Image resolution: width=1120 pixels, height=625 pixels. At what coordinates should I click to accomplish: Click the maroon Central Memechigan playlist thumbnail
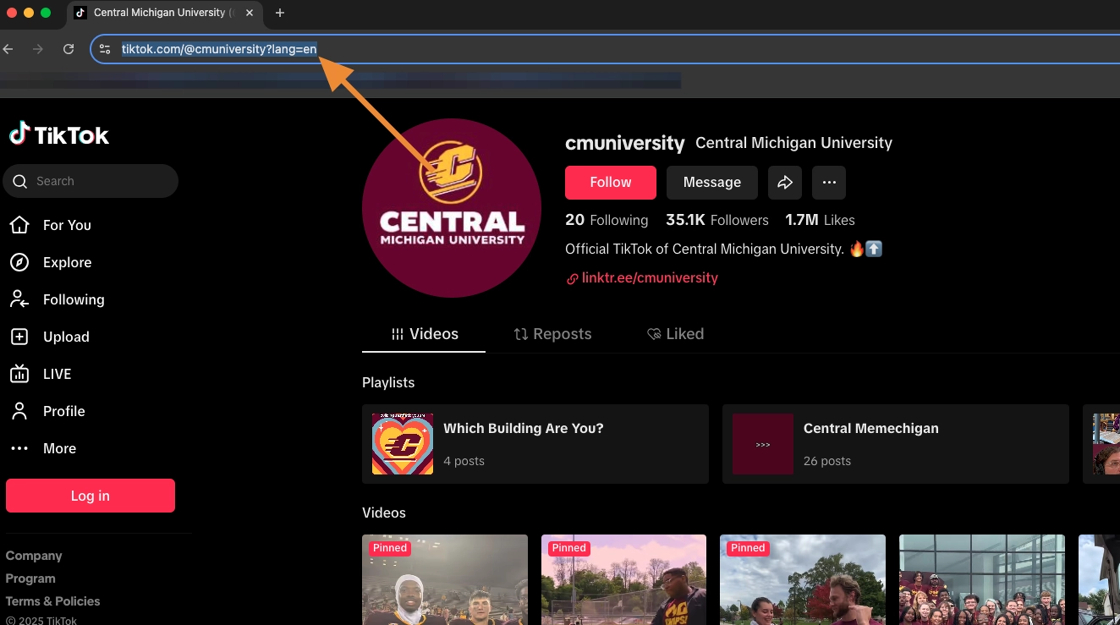pyautogui.click(x=762, y=444)
